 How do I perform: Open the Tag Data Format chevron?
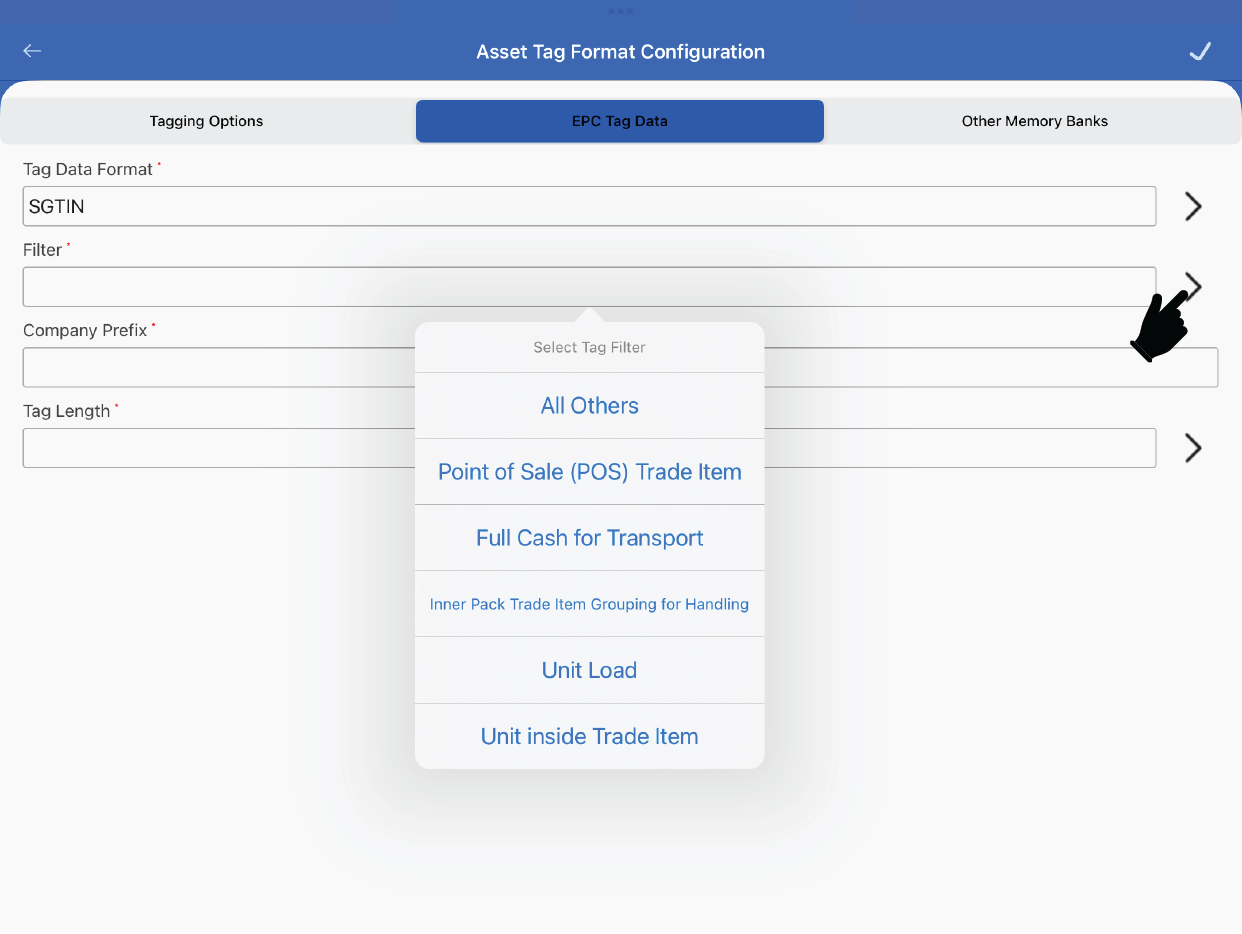point(1193,206)
